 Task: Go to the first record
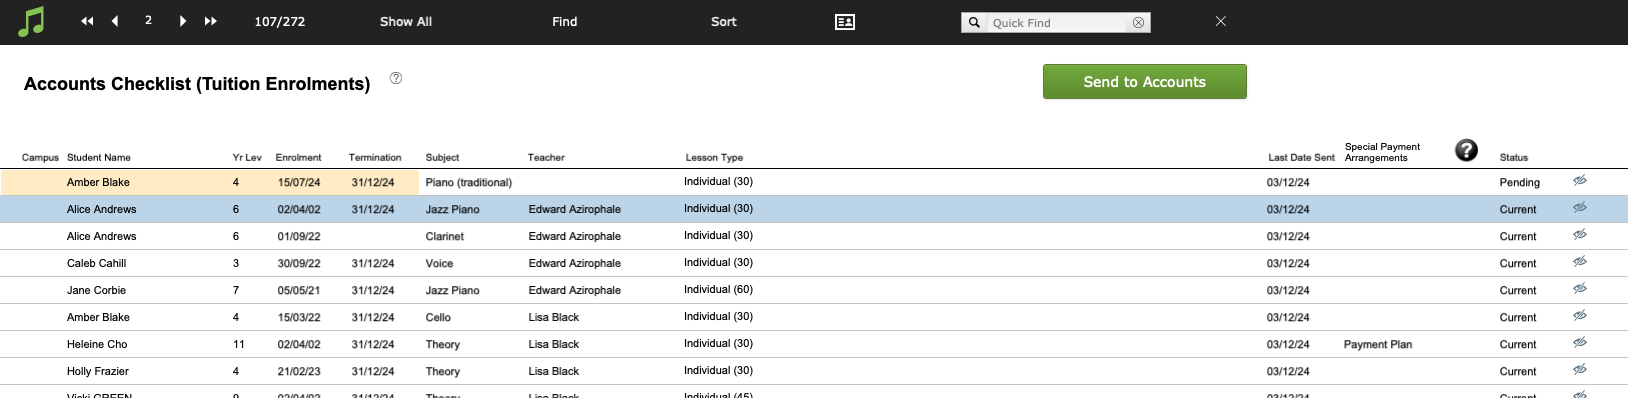click(87, 21)
